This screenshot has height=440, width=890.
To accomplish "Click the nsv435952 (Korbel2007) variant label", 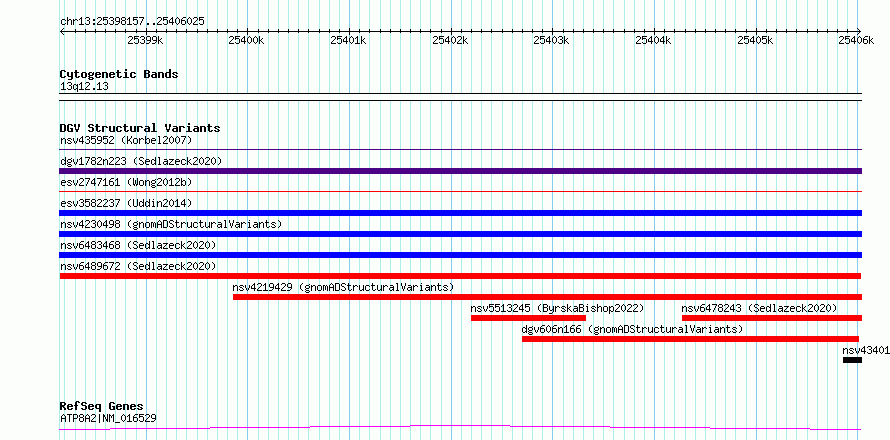I will 126,140.
